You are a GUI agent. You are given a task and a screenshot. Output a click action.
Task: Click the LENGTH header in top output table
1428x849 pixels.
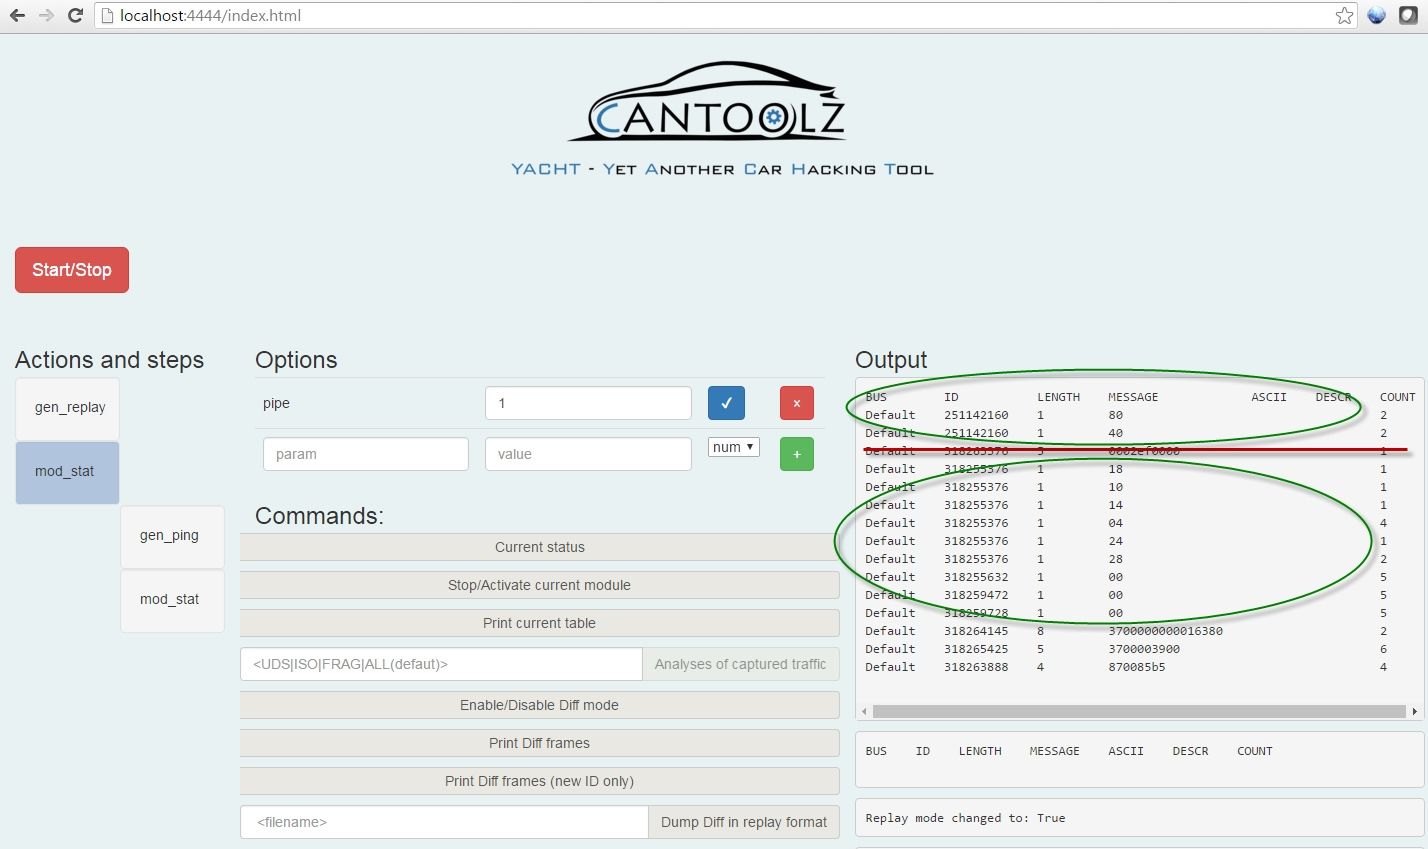tap(1058, 397)
